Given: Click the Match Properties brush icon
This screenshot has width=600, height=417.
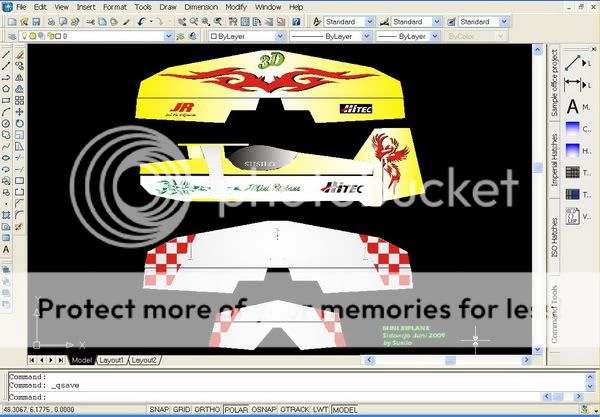Looking at the screenshot, I should tap(126, 22).
